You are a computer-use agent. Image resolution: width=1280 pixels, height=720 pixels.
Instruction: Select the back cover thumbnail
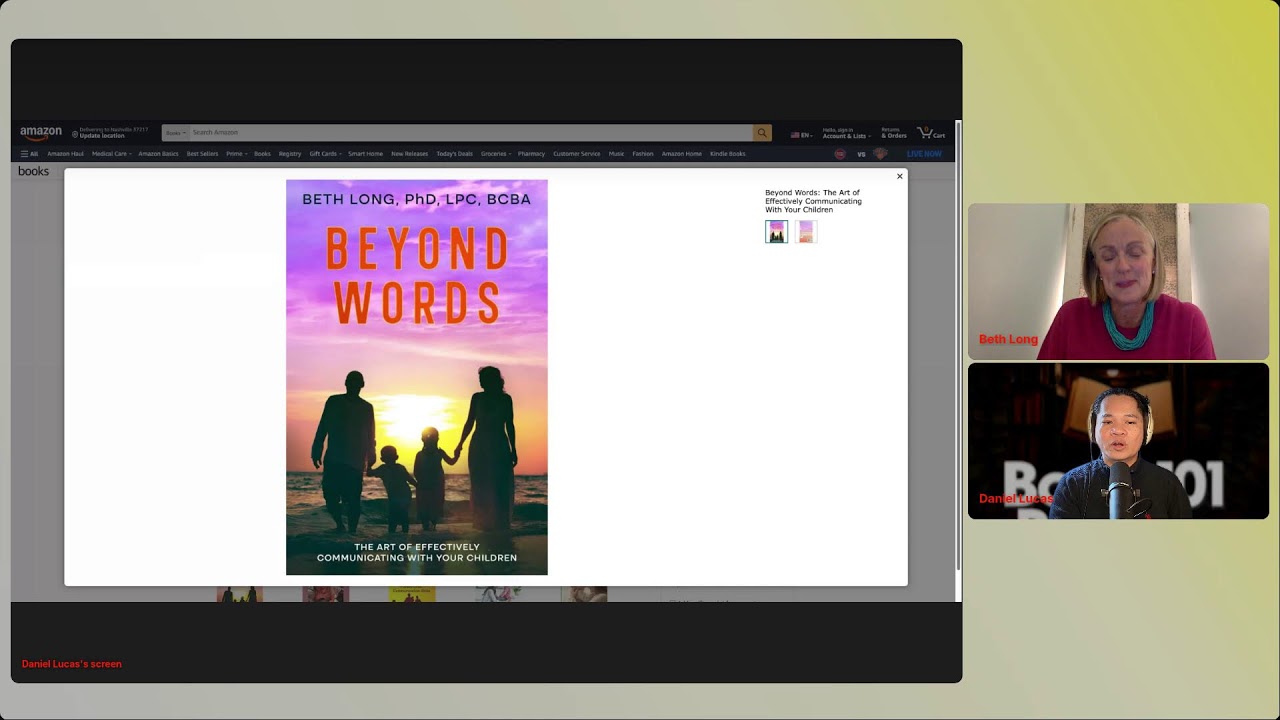point(806,231)
